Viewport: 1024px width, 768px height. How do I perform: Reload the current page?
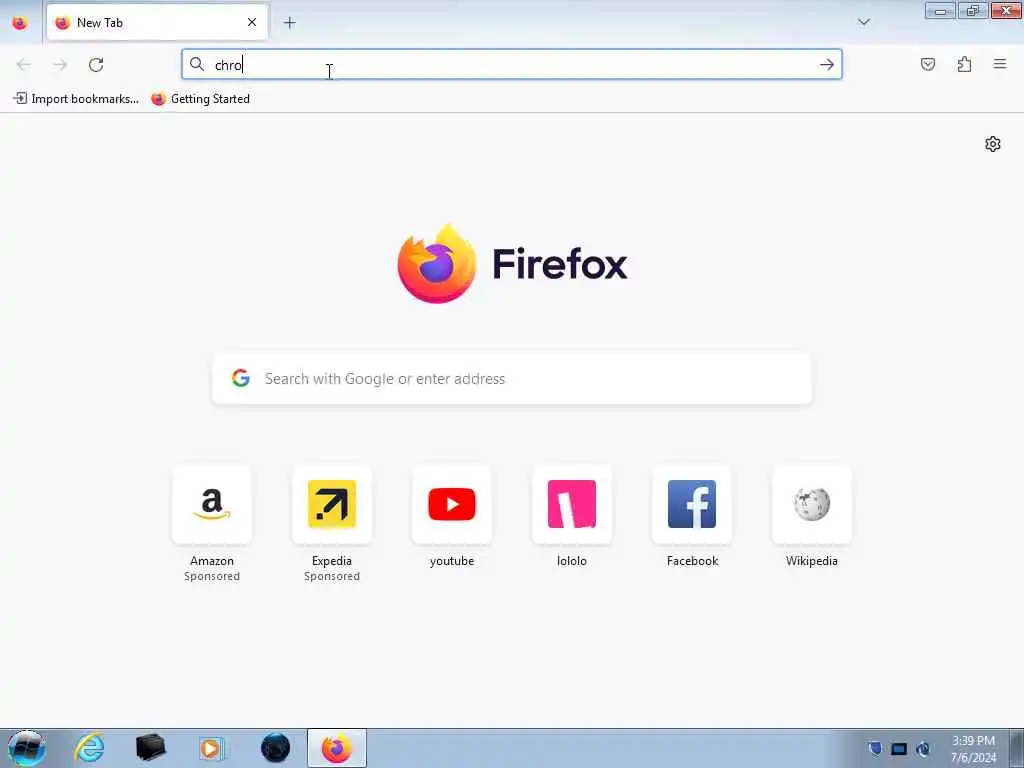pos(96,65)
